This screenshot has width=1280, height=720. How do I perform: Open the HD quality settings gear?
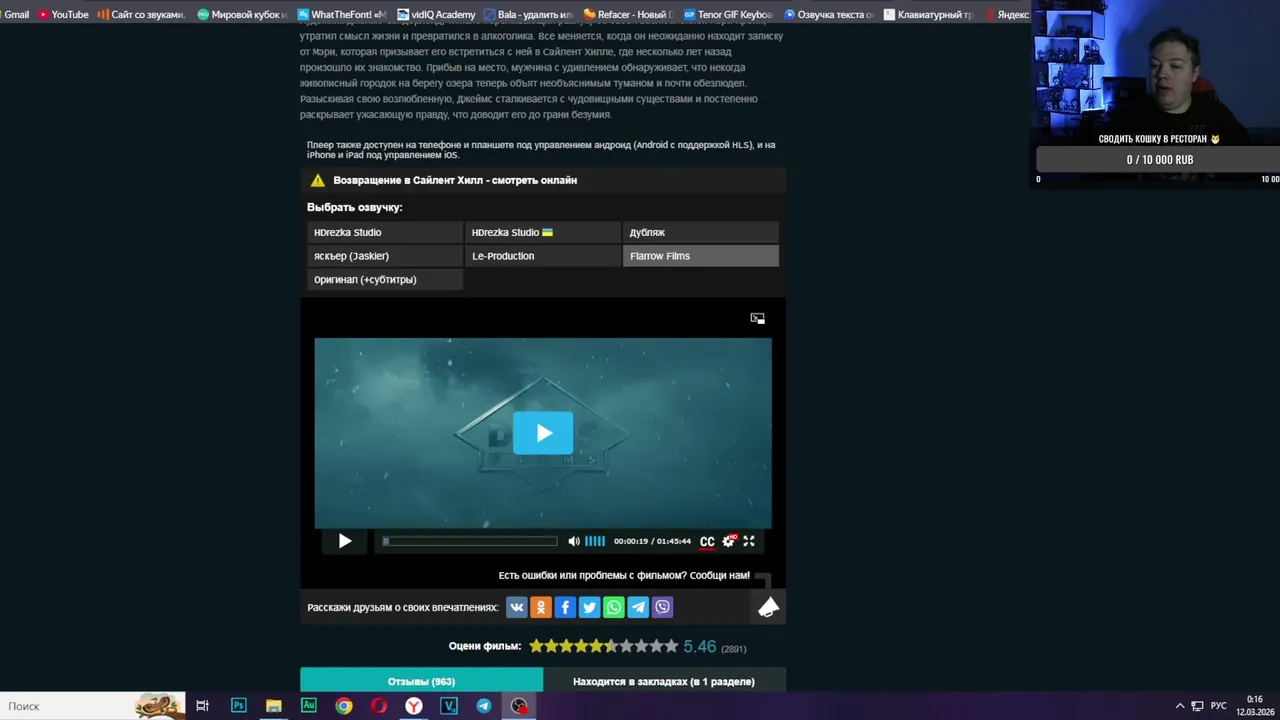(x=729, y=541)
